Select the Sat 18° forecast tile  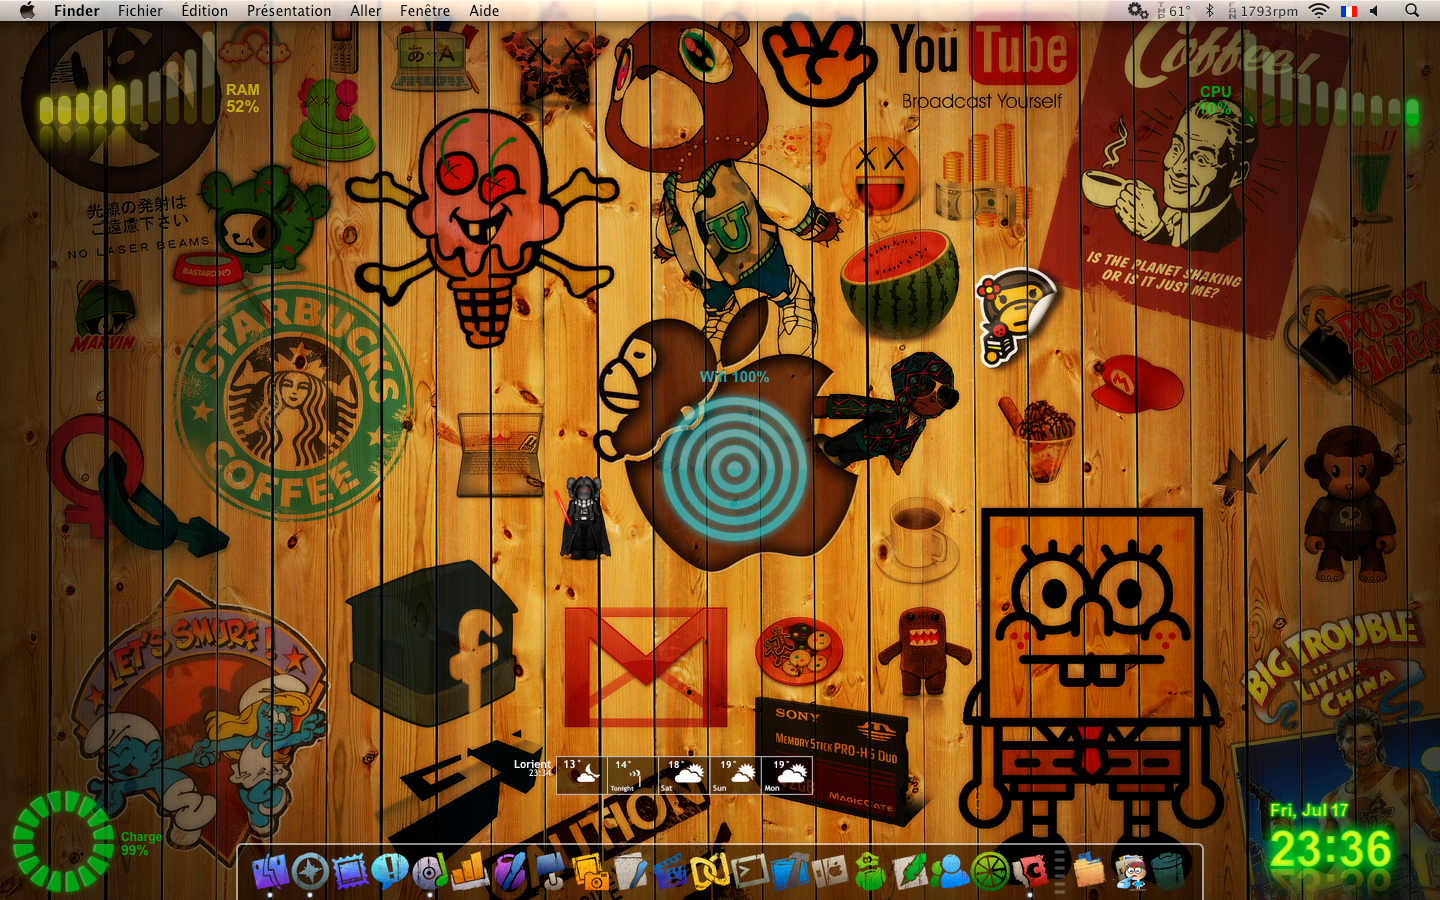(684, 775)
